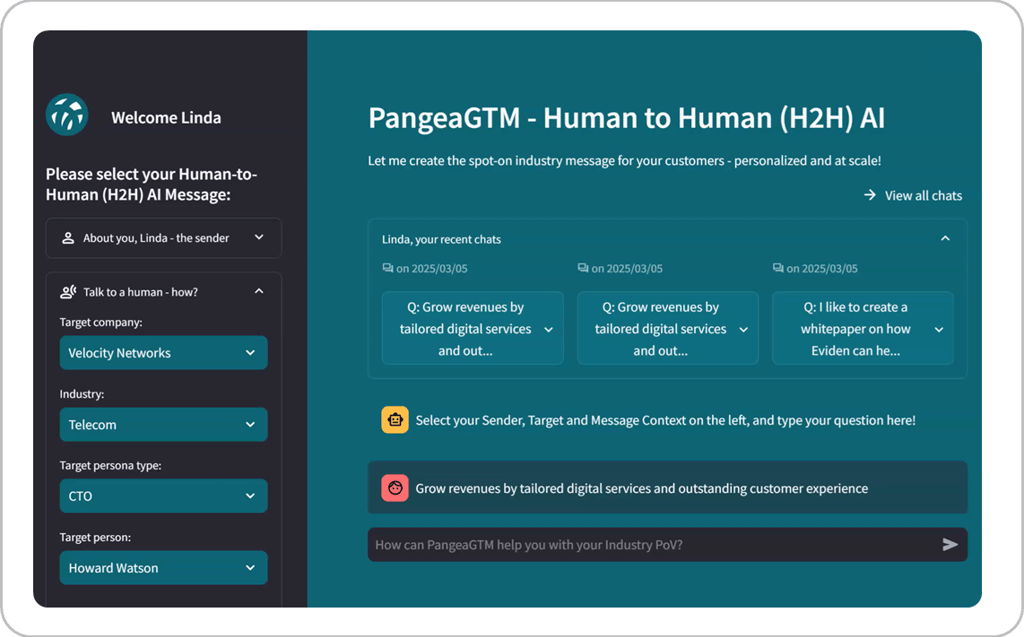
Task: Click the Target persona type: label
Action: 110,465
